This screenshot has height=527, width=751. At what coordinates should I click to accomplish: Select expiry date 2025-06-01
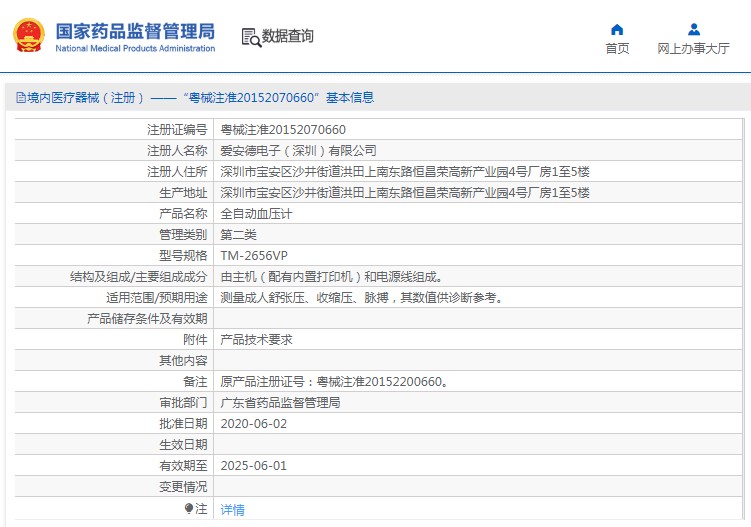pos(253,466)
